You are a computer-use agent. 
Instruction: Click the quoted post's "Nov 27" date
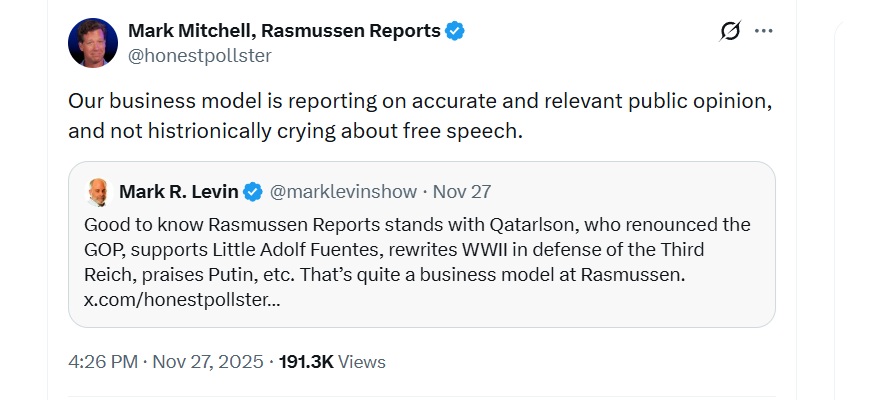(x=461, y=191)
